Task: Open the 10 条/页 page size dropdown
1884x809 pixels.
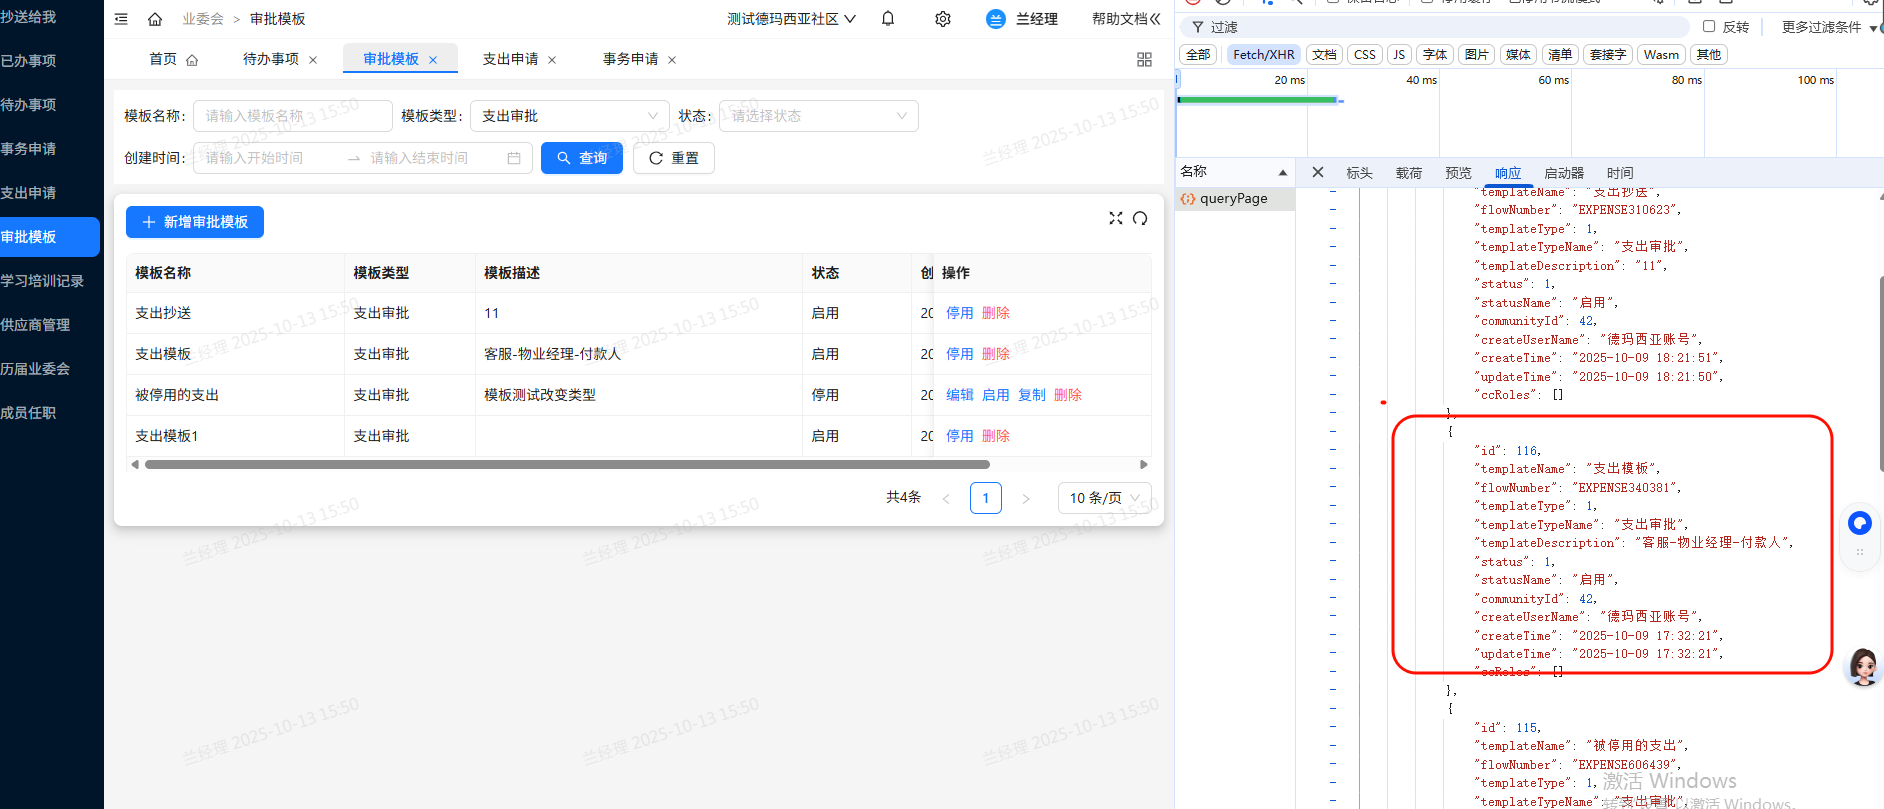Action: 1104,498
